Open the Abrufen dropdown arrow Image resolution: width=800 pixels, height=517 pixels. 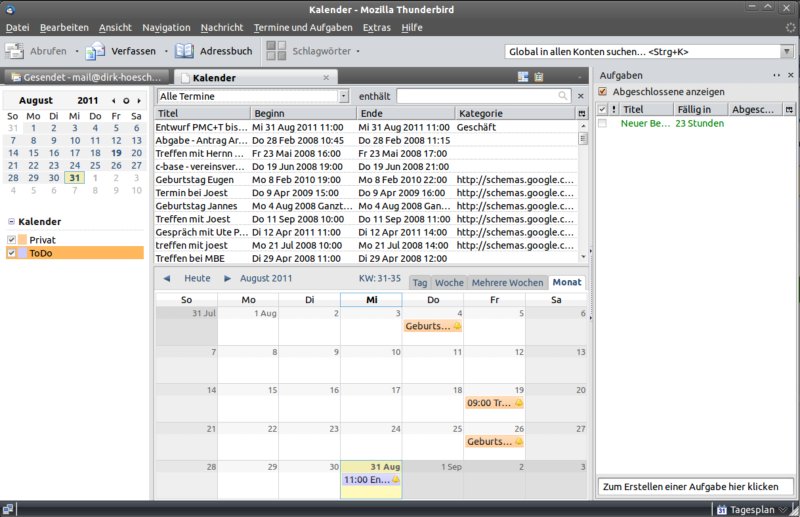coord(77,51)
